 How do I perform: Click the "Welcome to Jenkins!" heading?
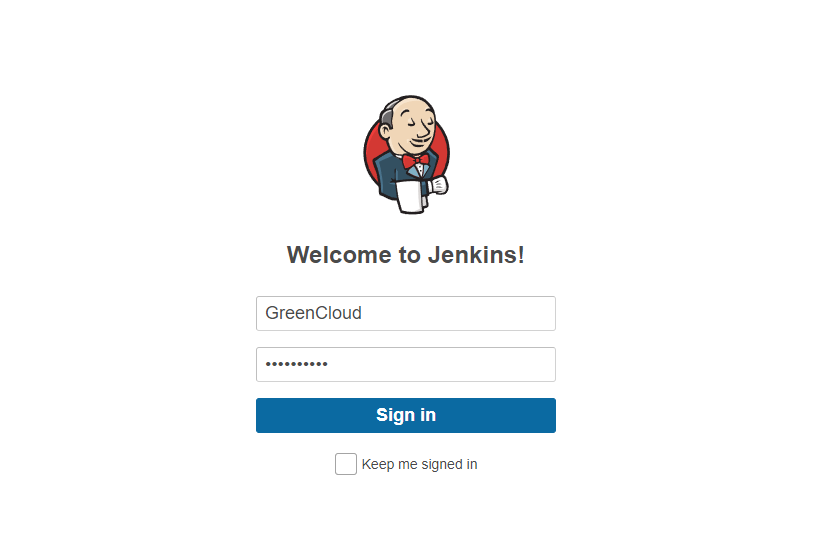pyautogui.click(x=406, y=255)
